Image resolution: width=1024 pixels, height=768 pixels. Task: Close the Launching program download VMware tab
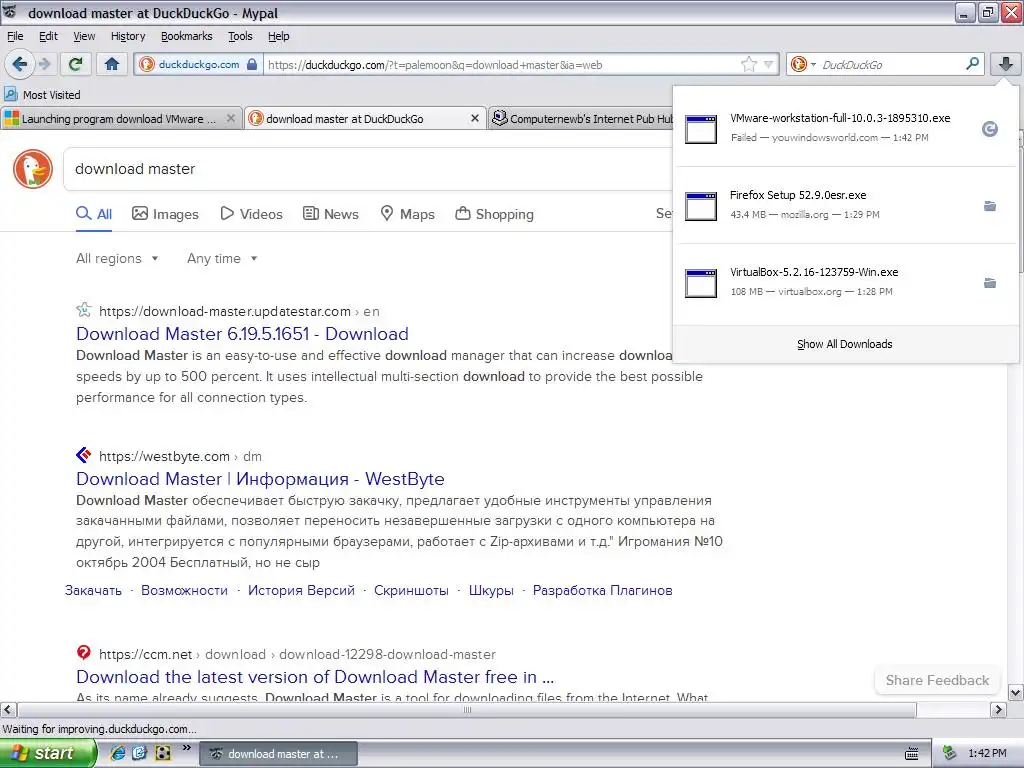click(231, 118)
